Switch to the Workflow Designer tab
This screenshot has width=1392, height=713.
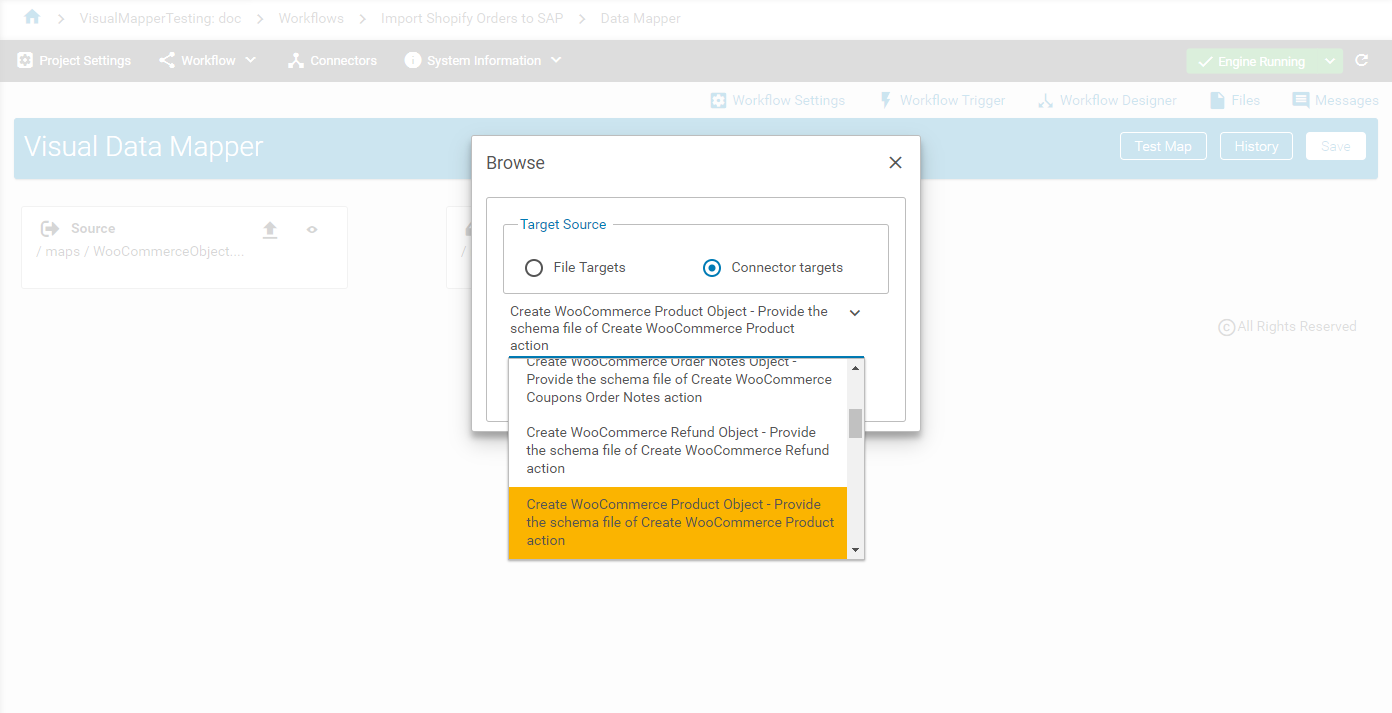click(1107, 100)
